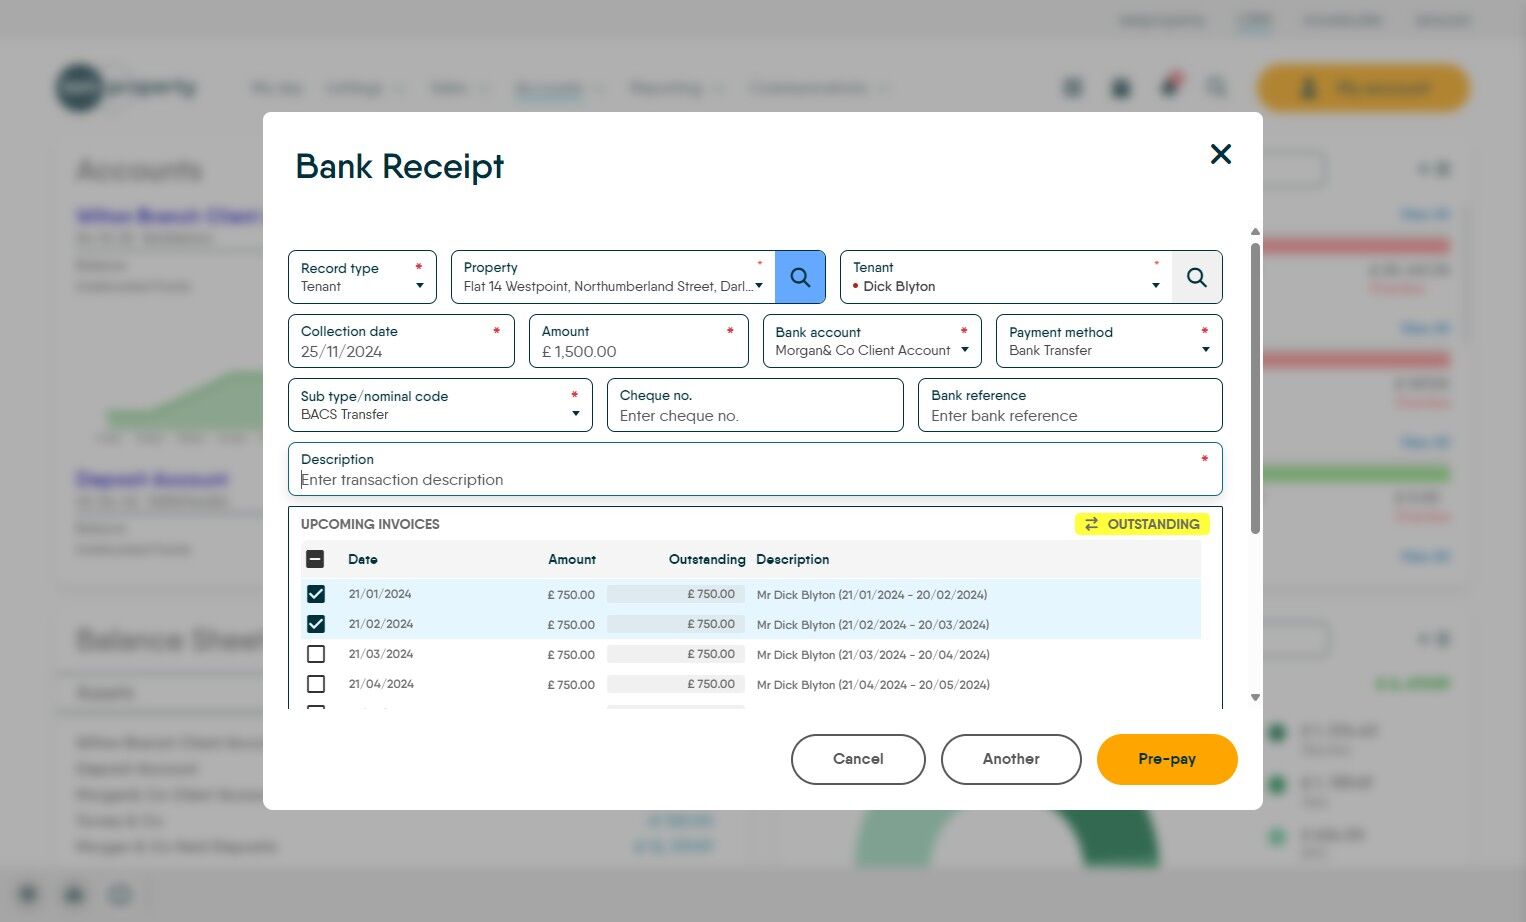
Task: Open the blue property search lookup
Action: [800, 277]
